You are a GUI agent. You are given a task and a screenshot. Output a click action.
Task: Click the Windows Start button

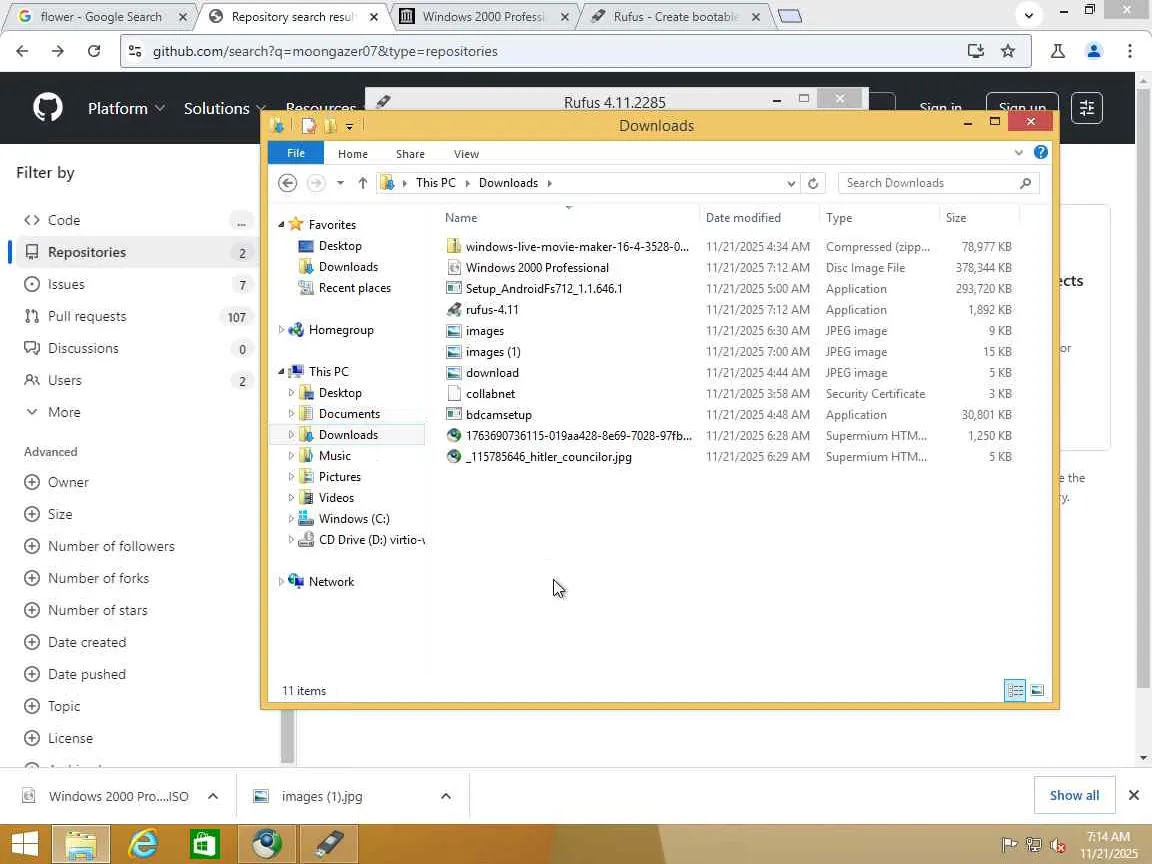coord(24,844)
